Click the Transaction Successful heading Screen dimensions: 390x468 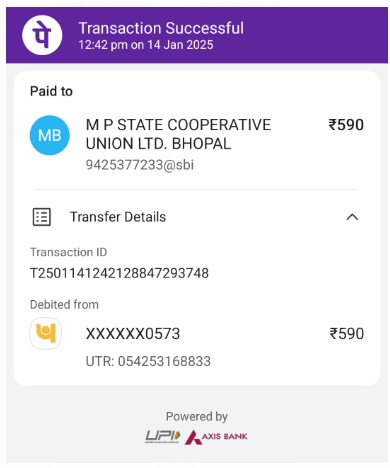tap(161, 28)
